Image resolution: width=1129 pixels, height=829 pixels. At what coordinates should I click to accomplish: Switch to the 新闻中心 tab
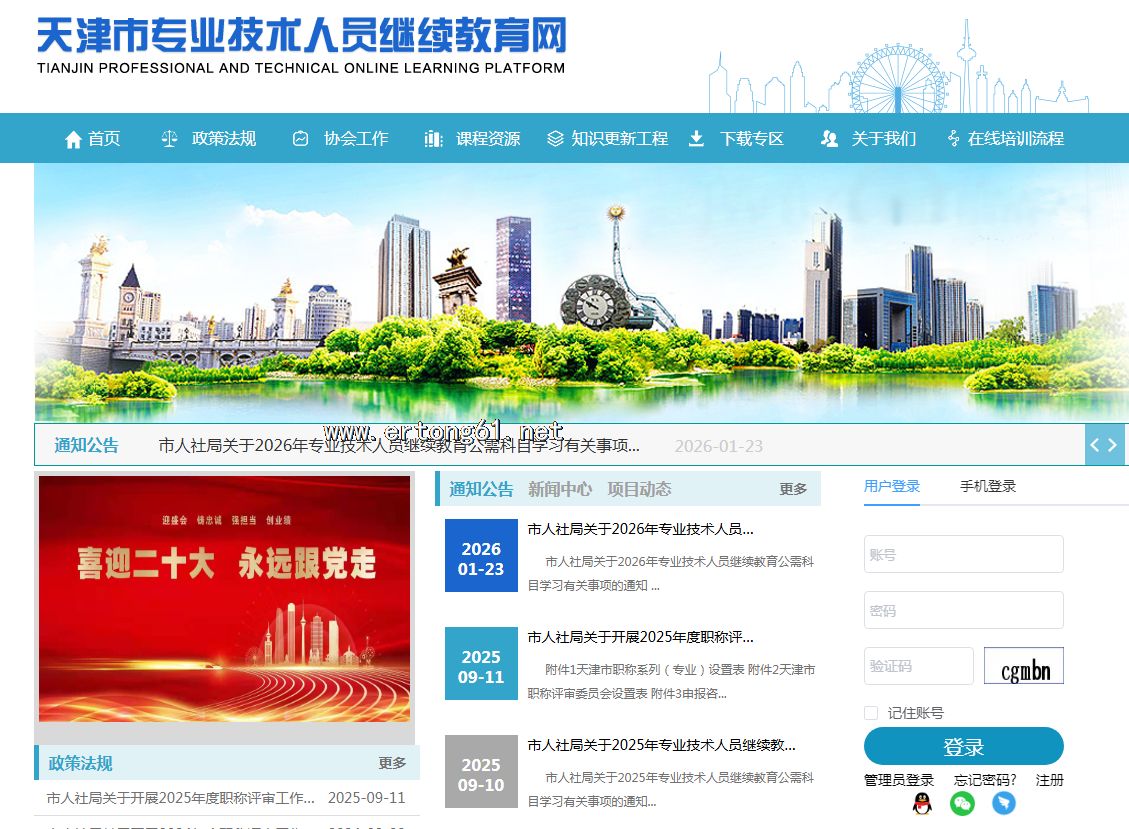pyautogui.click(x=560, y=489)
